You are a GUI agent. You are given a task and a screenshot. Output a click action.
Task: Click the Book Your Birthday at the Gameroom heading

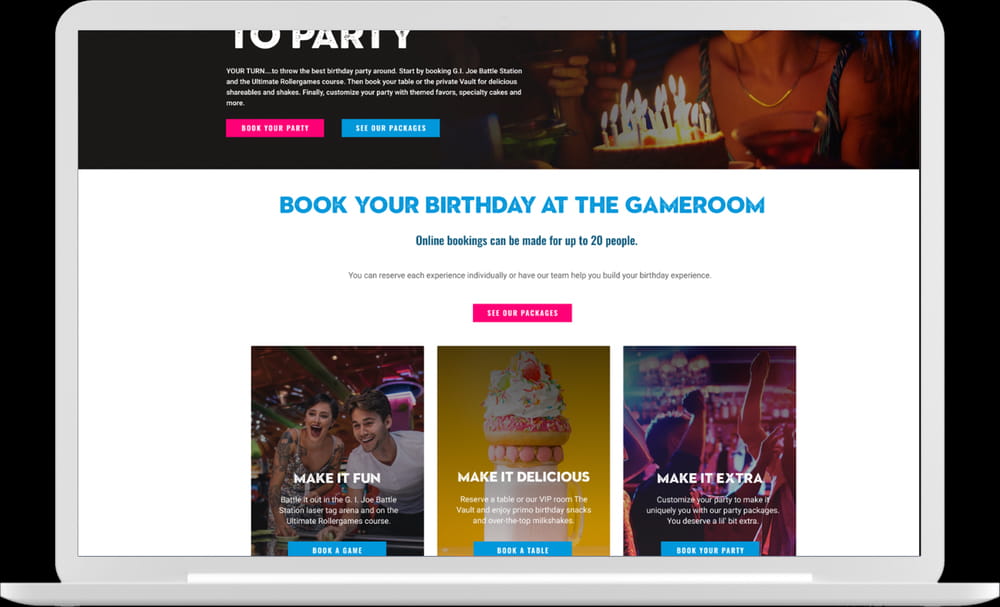522,205
